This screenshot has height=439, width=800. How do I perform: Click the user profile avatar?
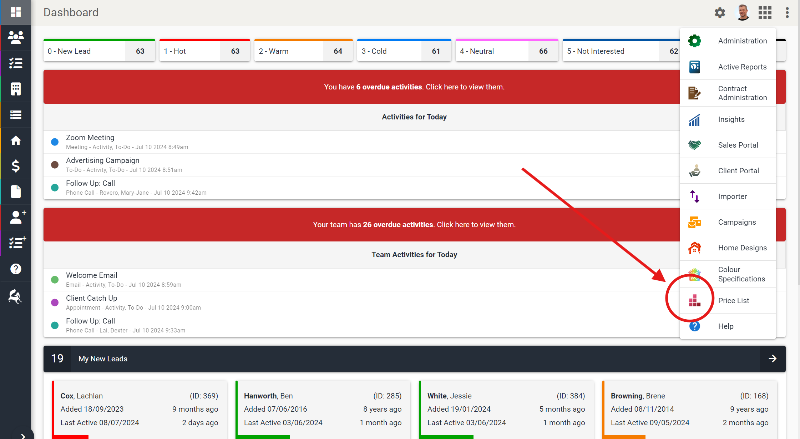coord(743,12)
